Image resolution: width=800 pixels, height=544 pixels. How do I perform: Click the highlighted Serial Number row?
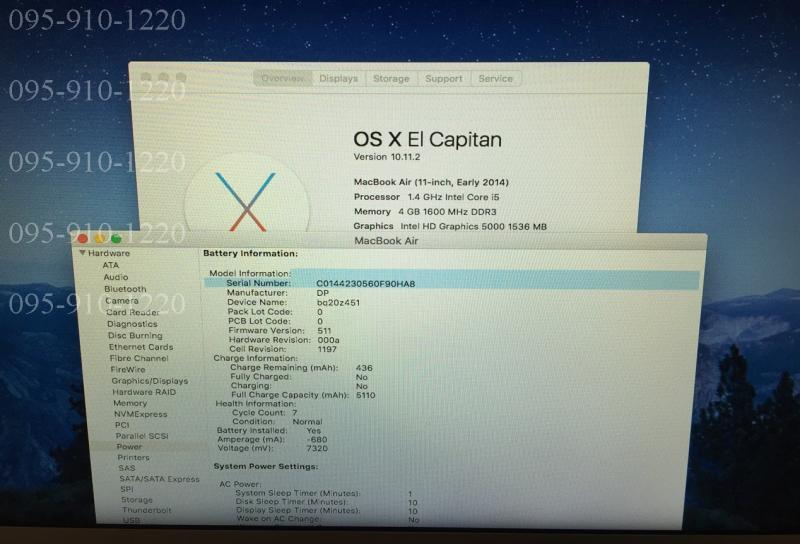[x=452, y=283]
